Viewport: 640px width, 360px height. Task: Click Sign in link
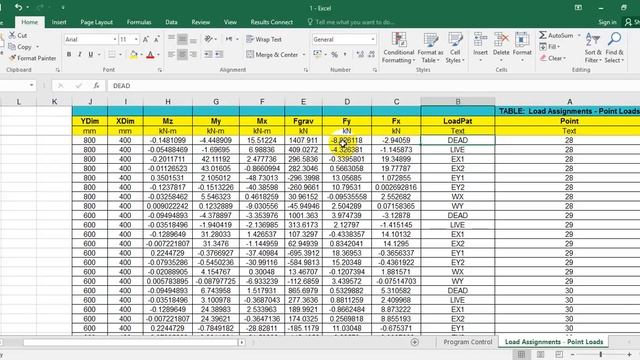tap(607, 22)
